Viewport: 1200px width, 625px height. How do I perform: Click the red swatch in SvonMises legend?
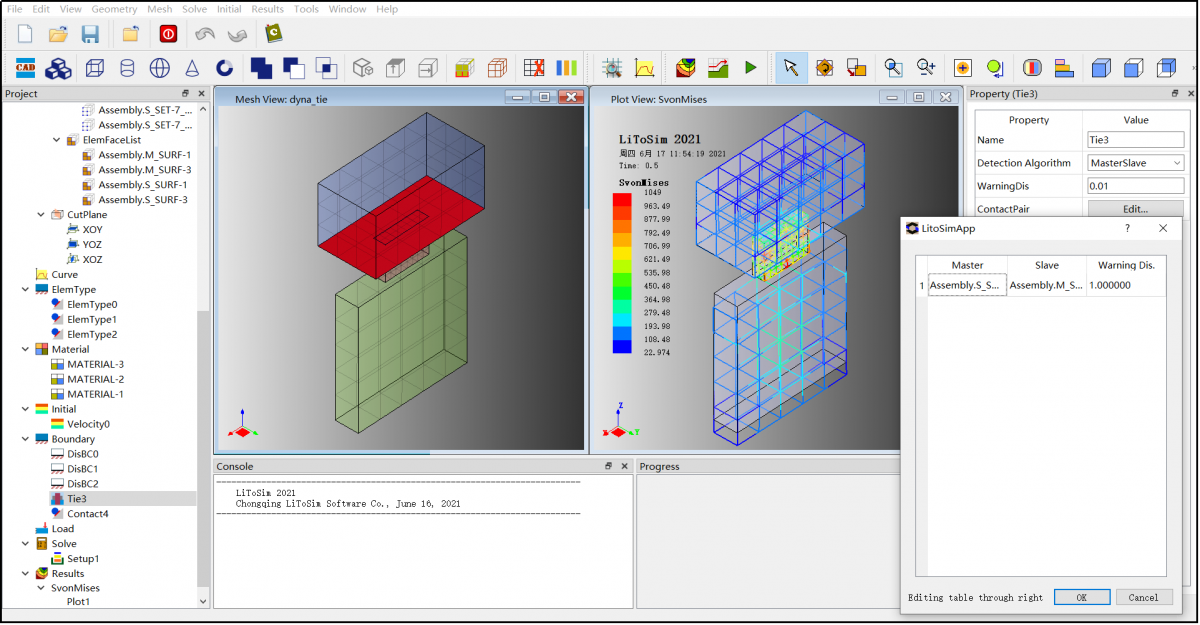tap(622, 200)
